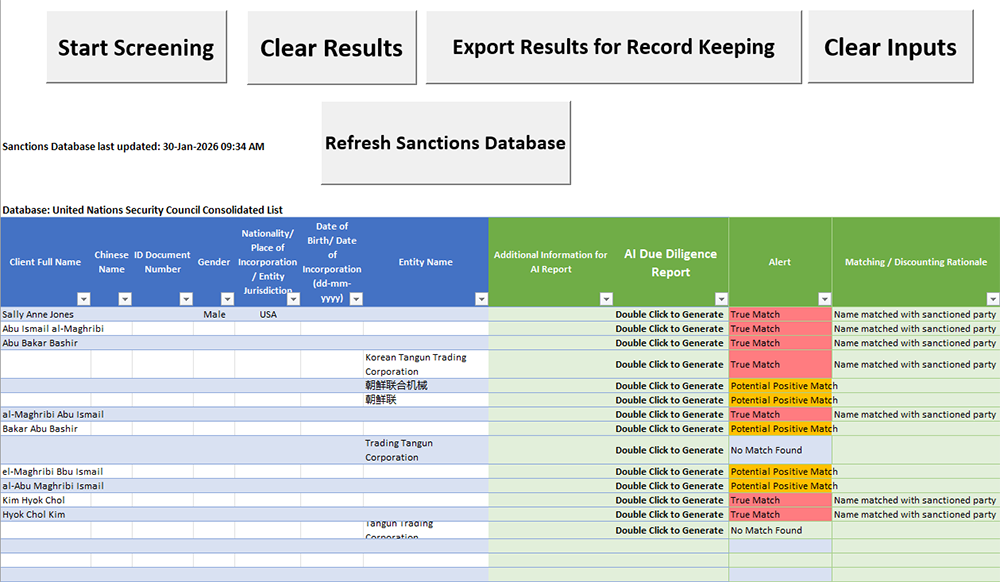Open the AI Due Diligence Report filter
Image resolution: width=1000 pixels, height=582 pixels.
tap(721, 299)
